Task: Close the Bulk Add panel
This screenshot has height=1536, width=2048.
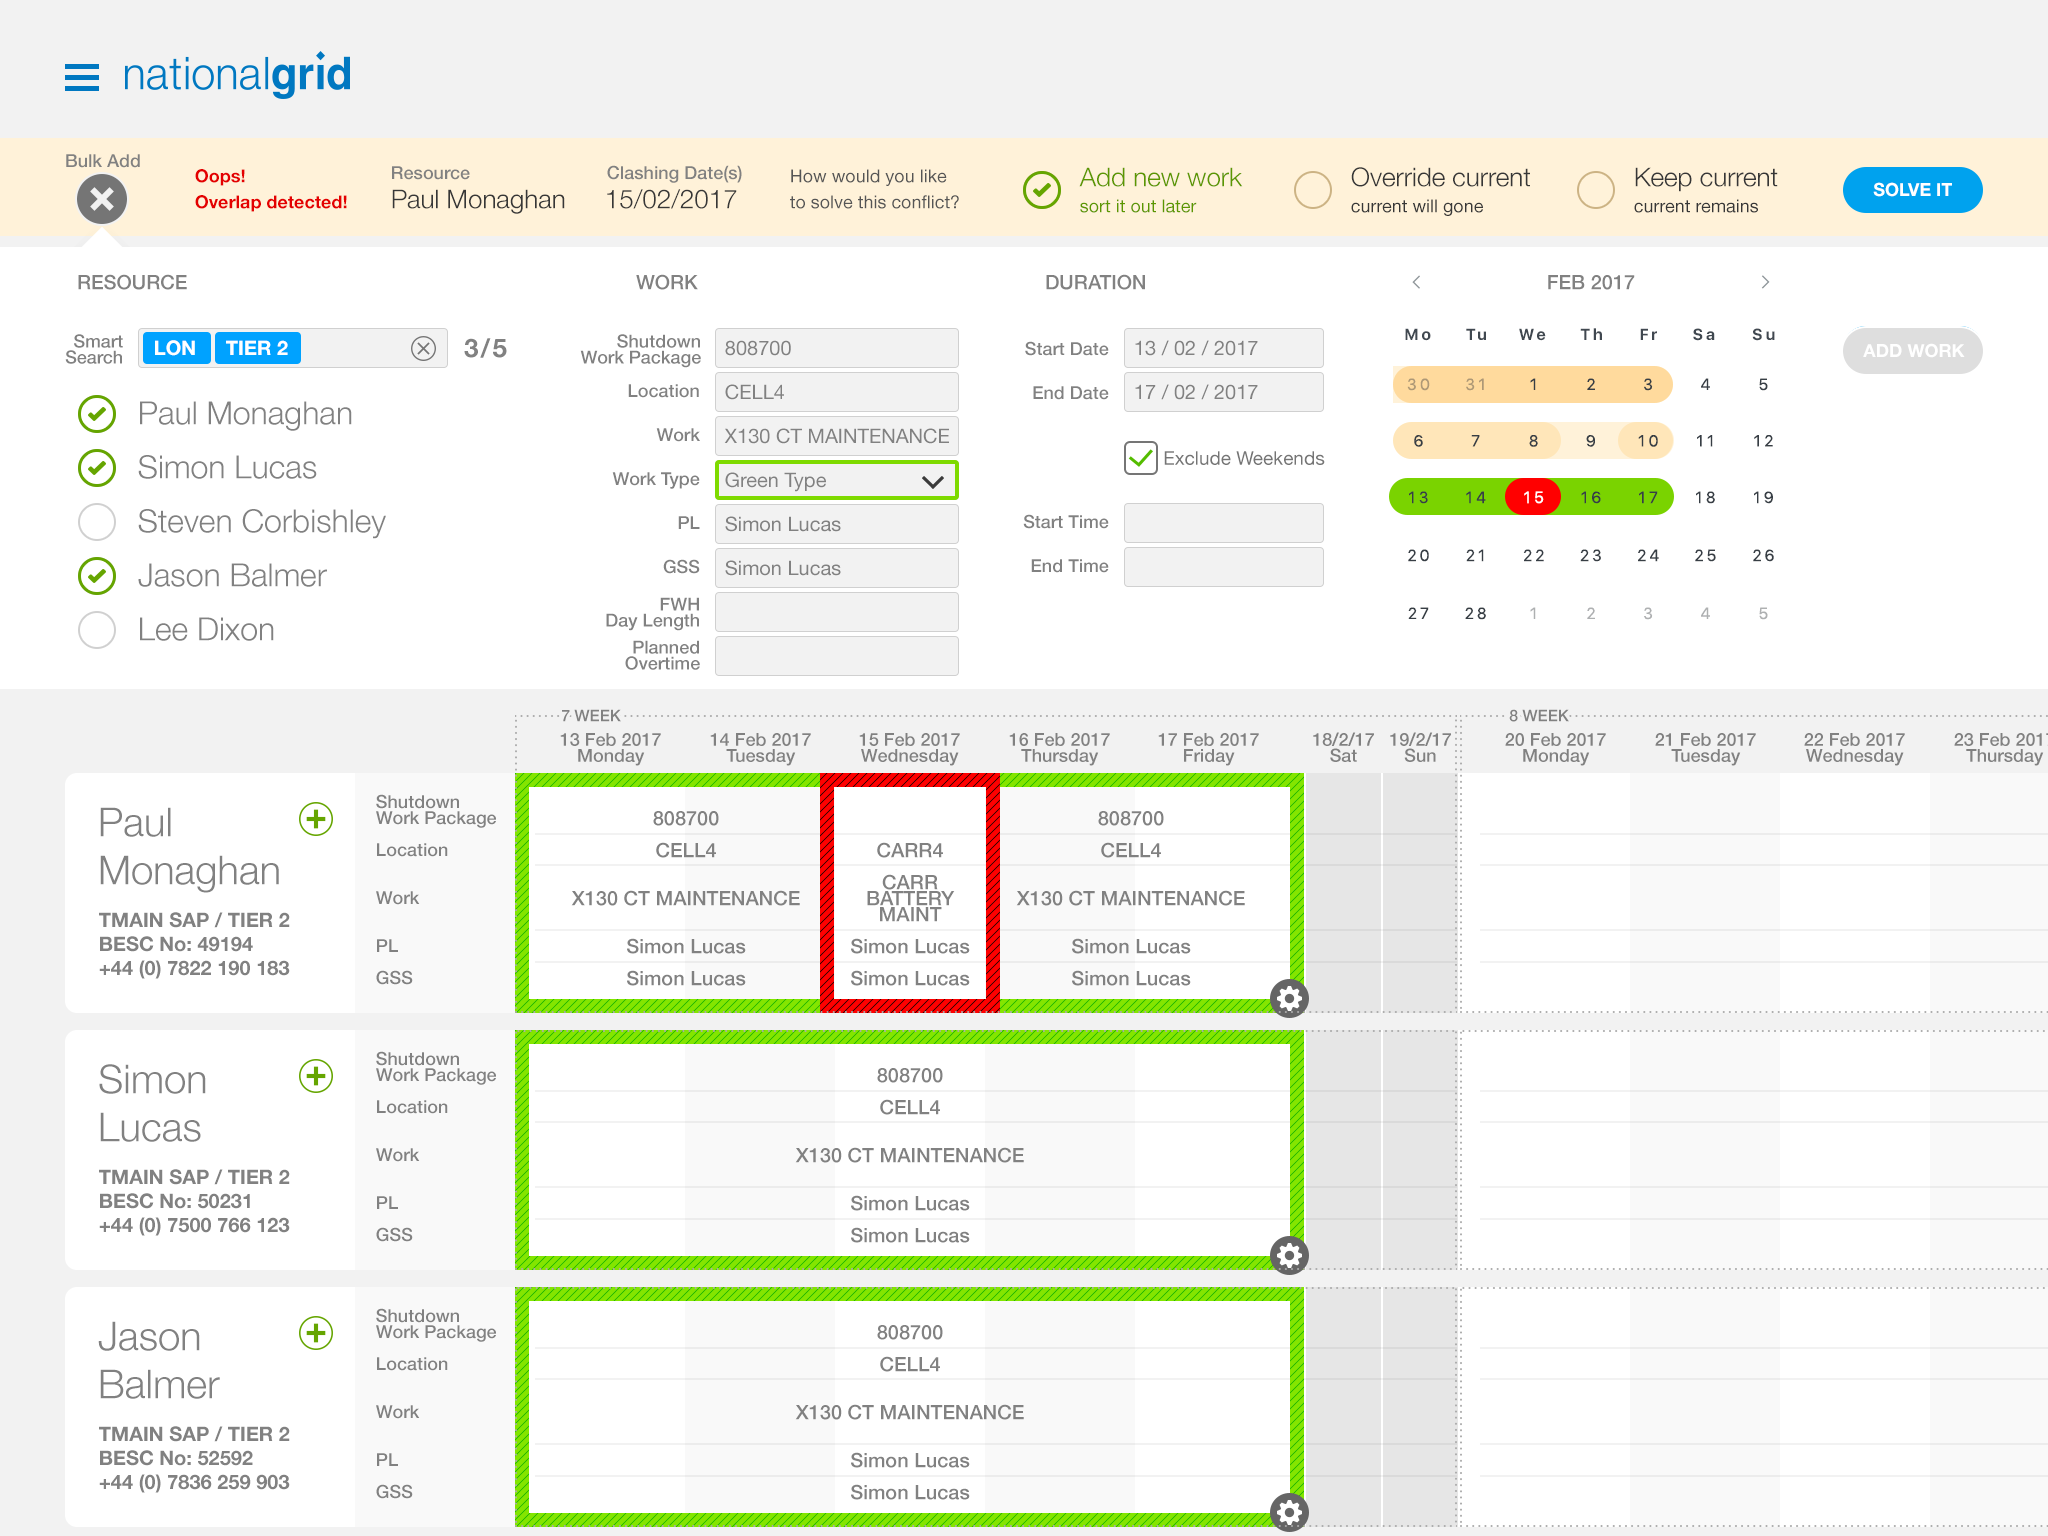Action: point(102,199)
